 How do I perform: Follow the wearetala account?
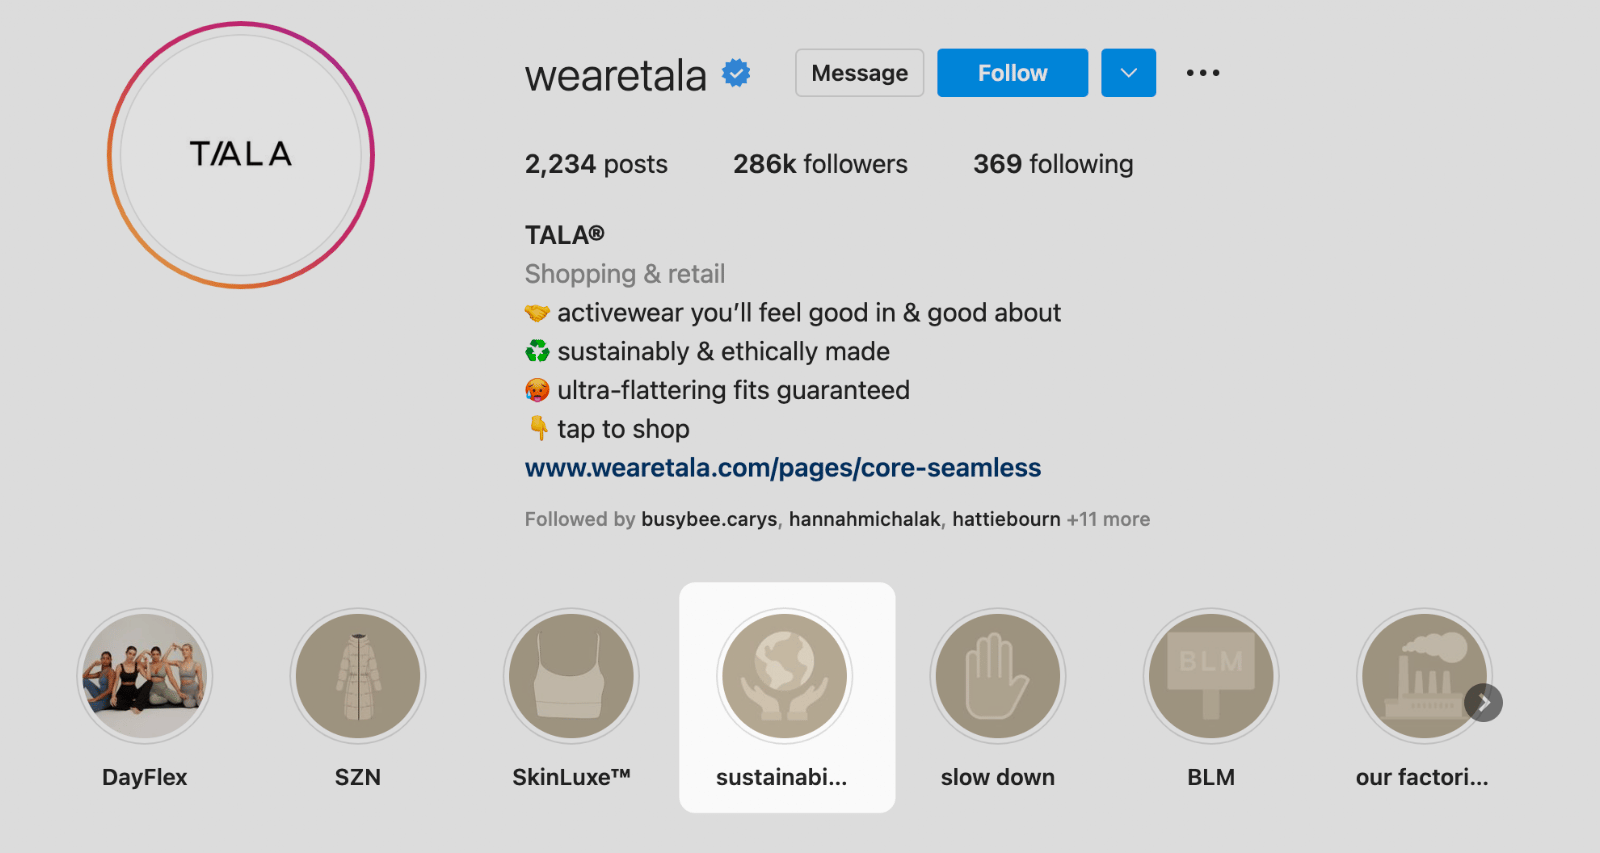pyautogui.click(x=1012, y=73)
